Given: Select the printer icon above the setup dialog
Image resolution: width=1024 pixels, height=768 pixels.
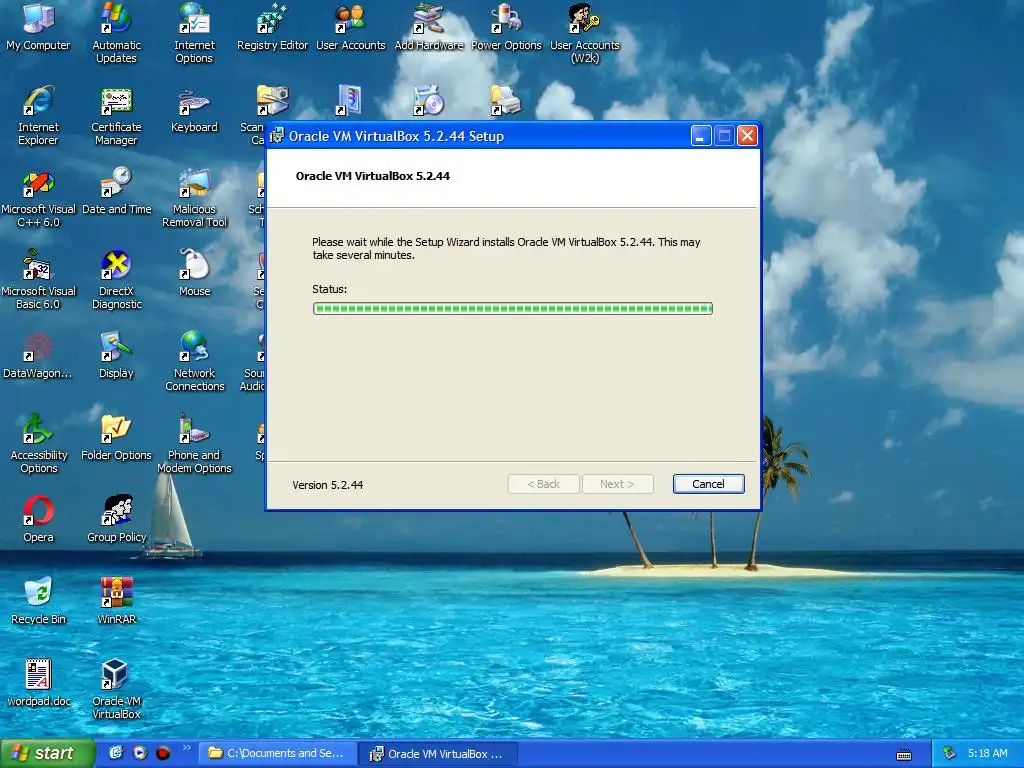Looking at the screenshot, I should pos(505,100).
